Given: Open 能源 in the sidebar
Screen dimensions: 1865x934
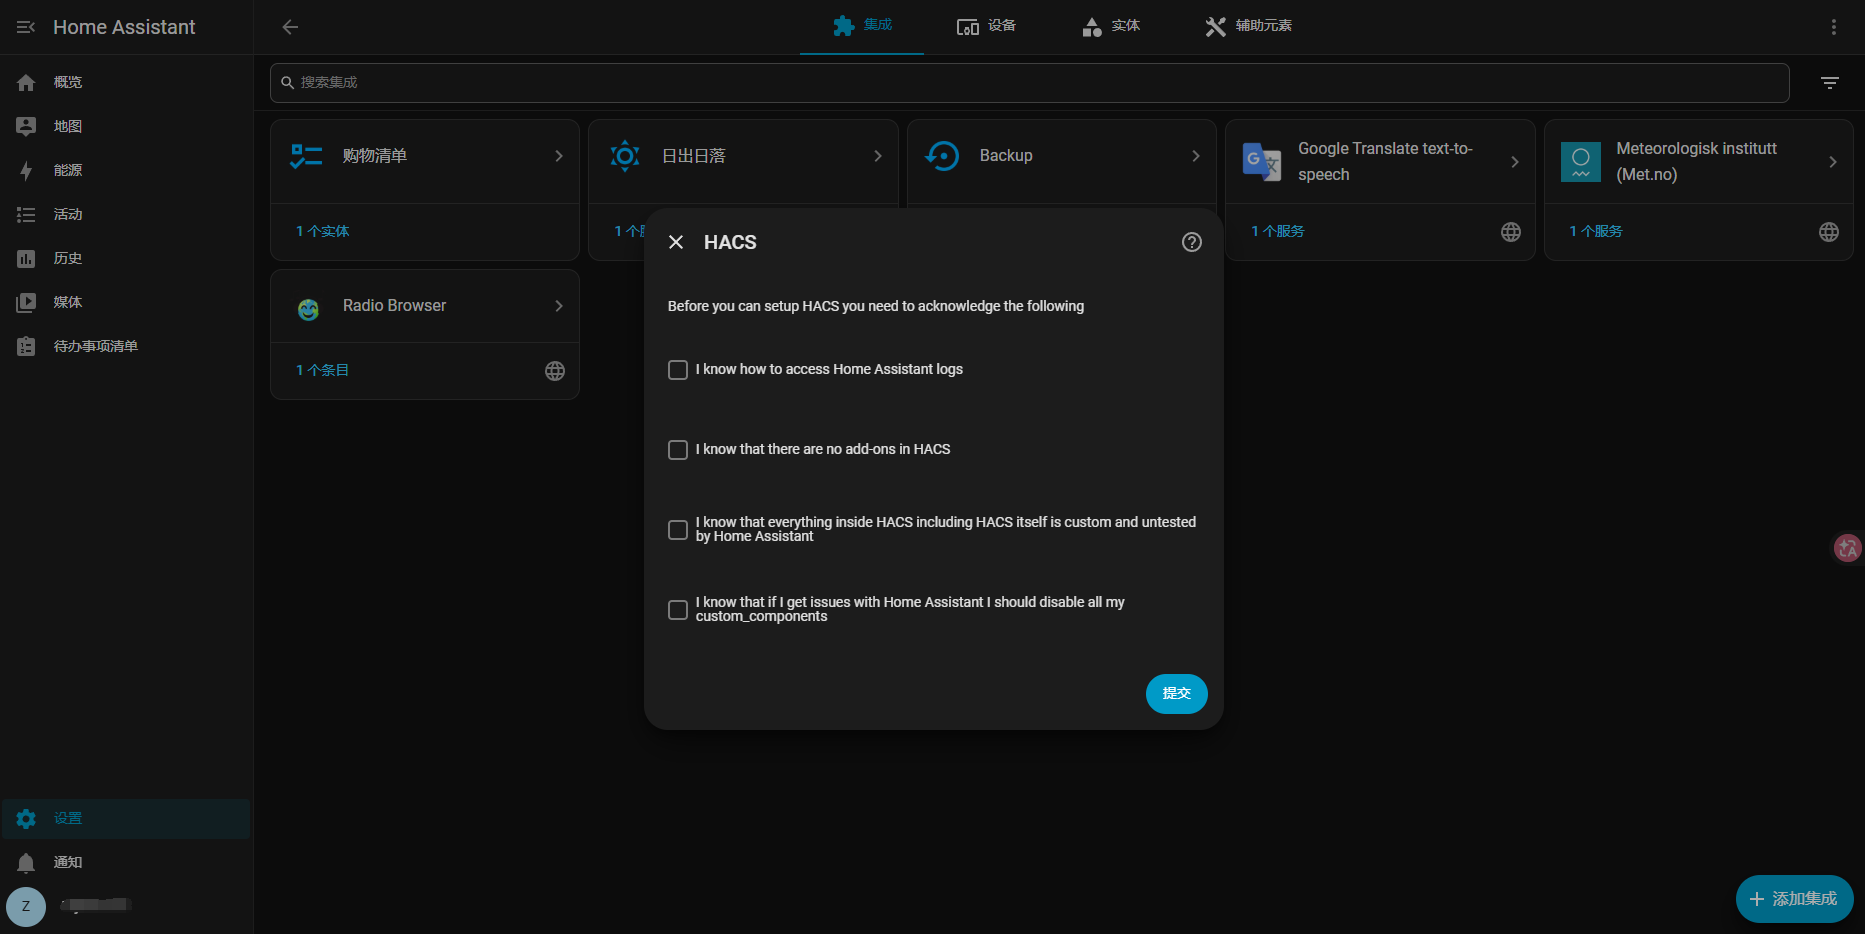Looking at the screenshot, I should point(126,170).
